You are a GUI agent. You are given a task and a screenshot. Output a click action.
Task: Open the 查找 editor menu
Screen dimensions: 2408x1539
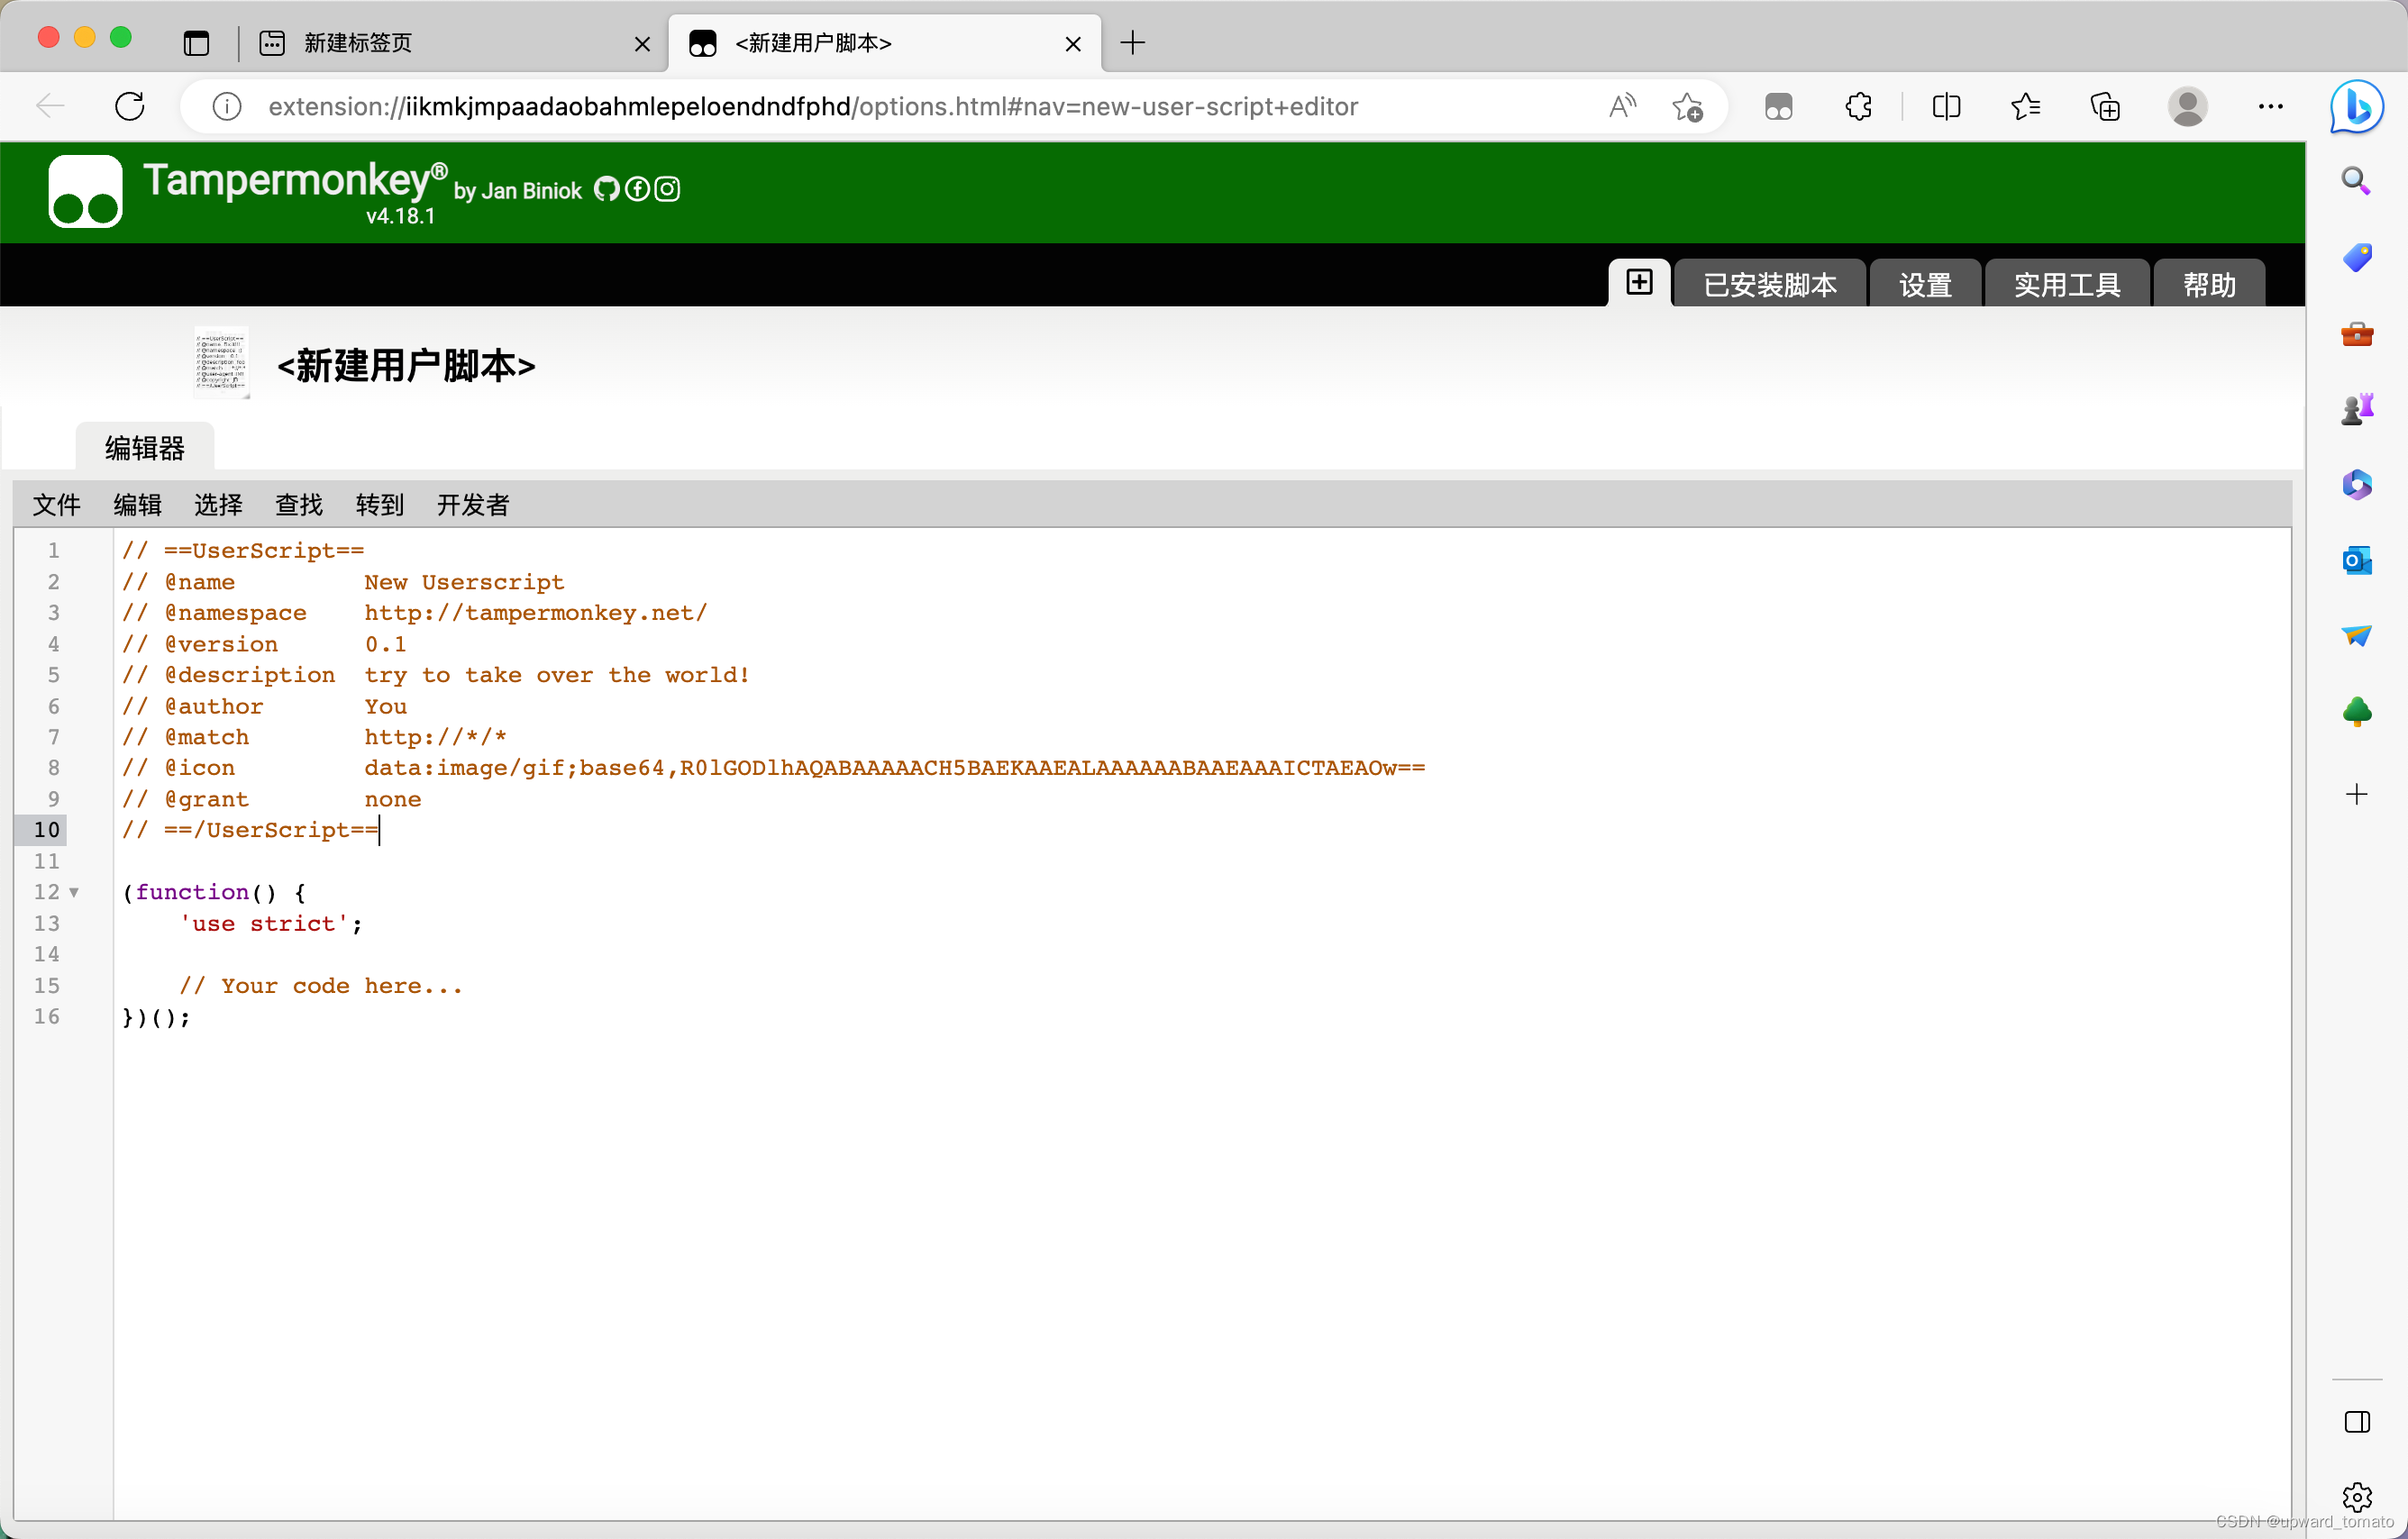click(x=299, y=505)
